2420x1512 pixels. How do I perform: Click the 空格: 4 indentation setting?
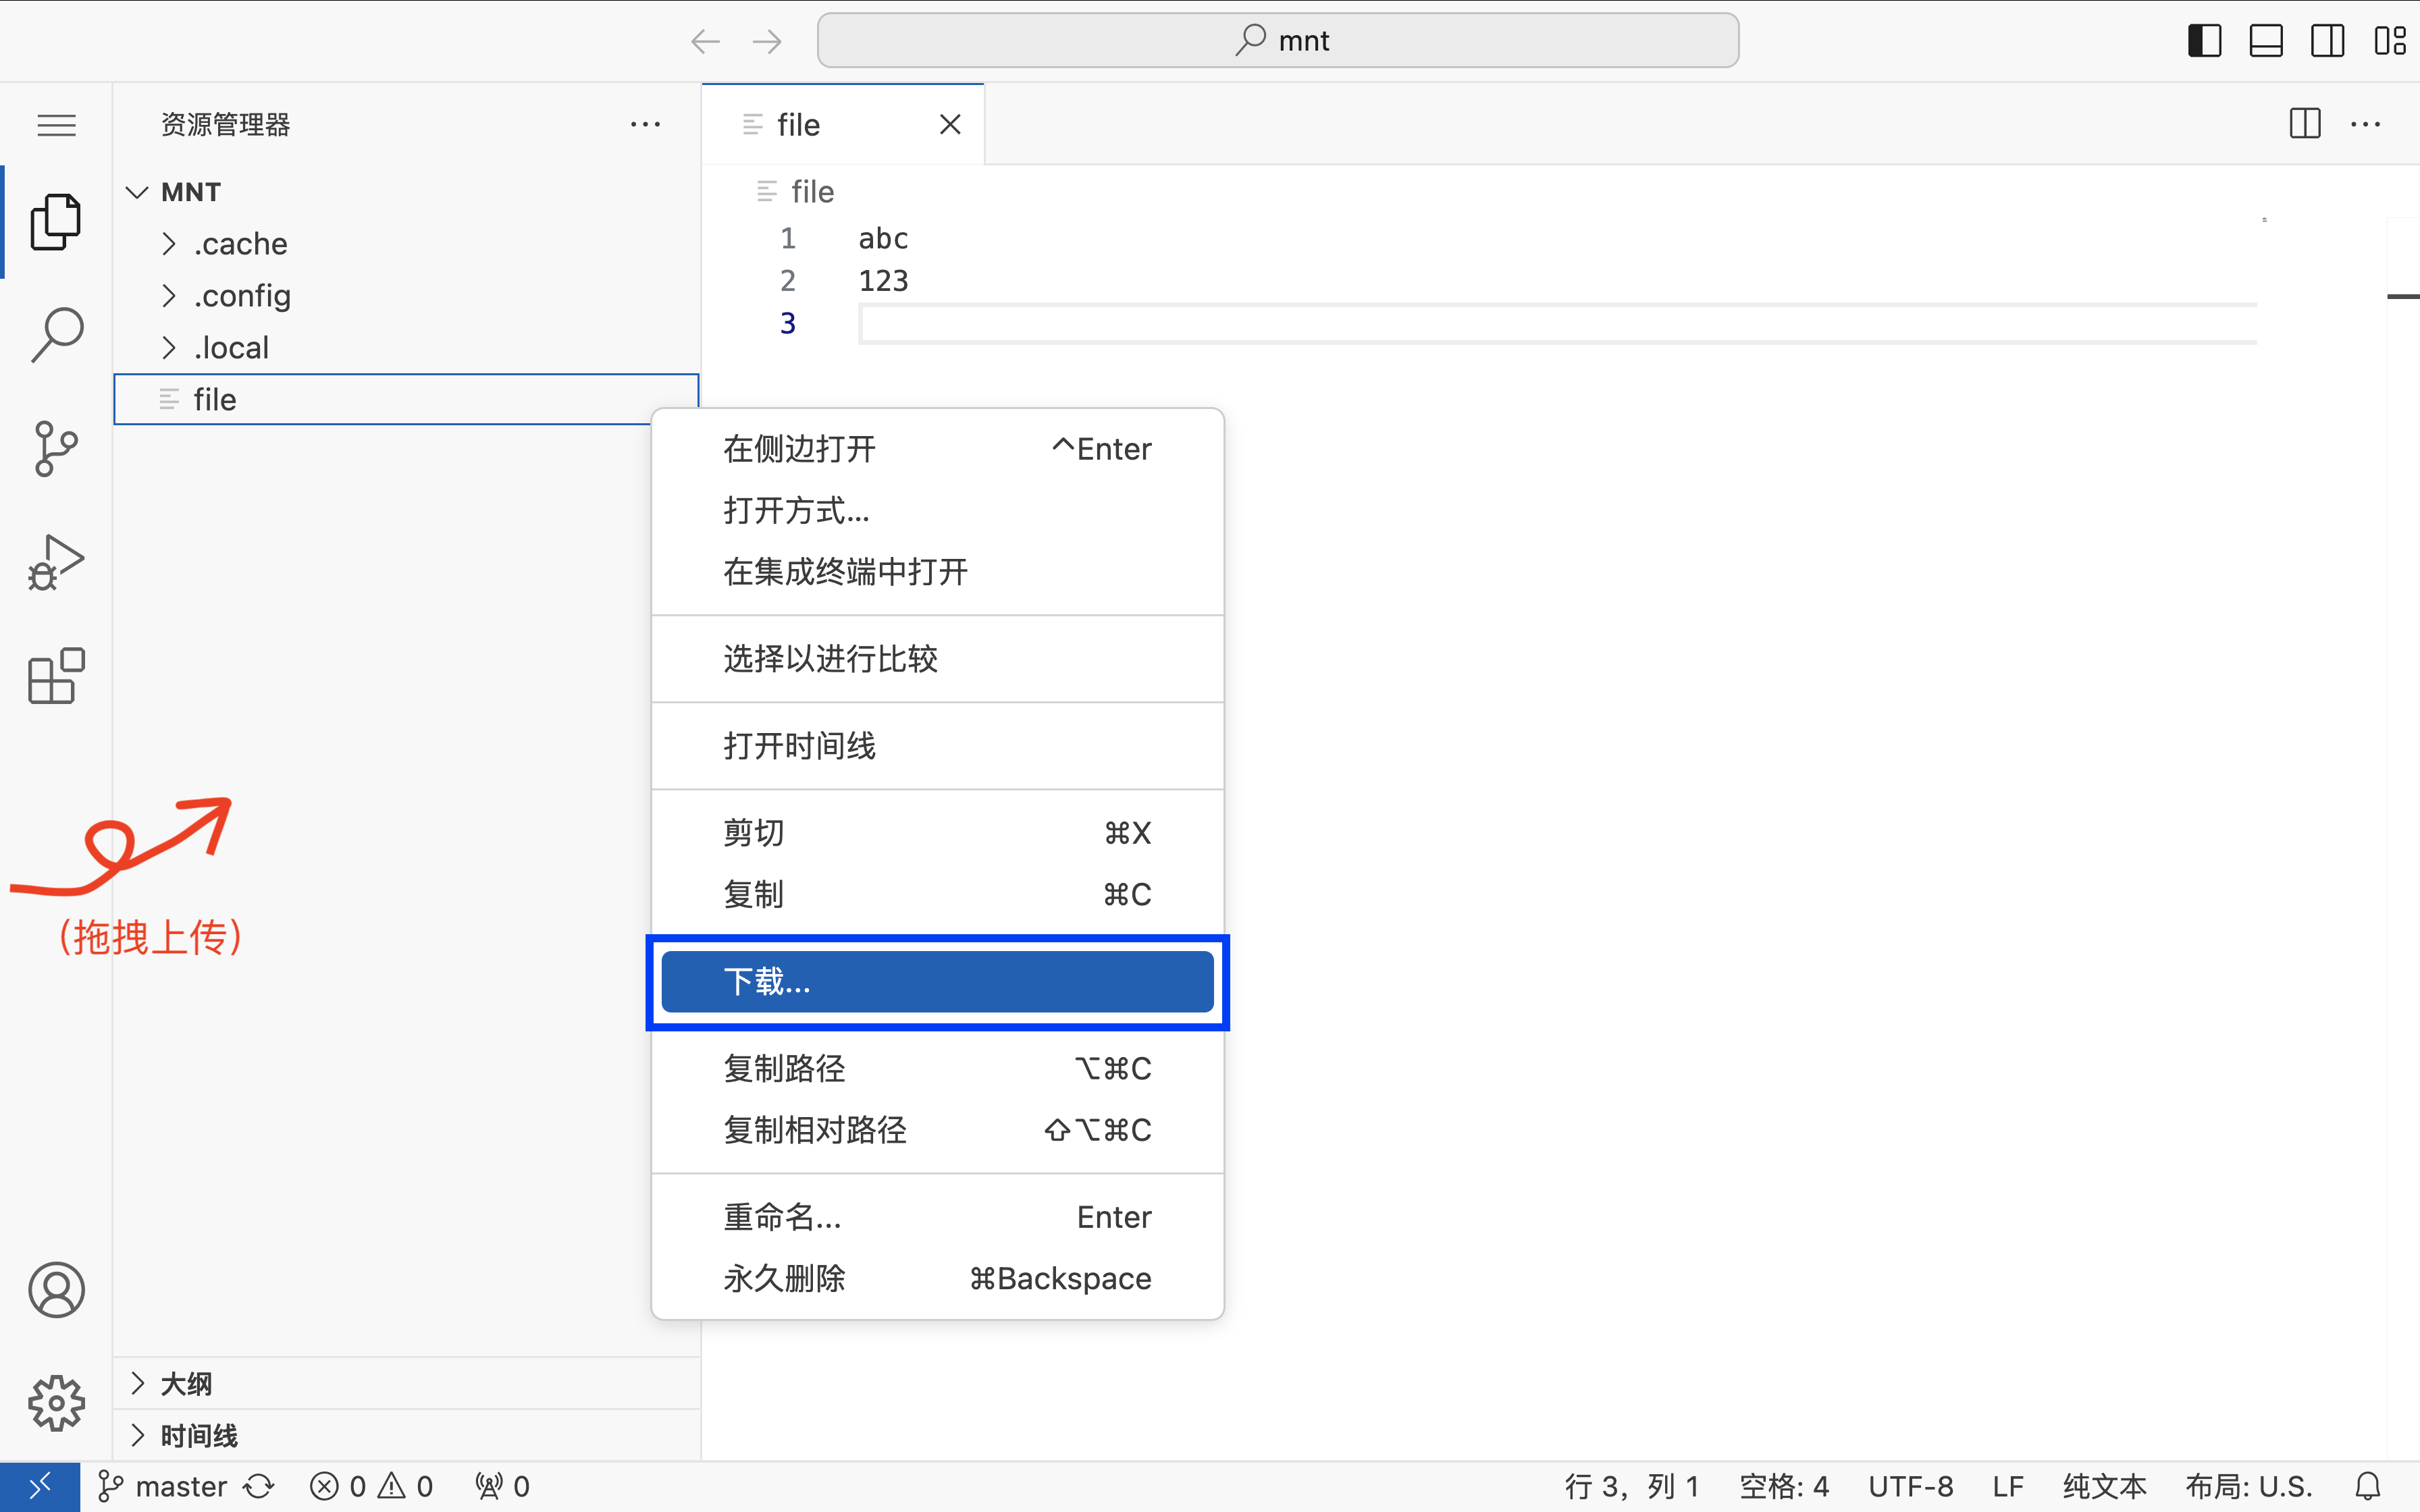1784,1487
